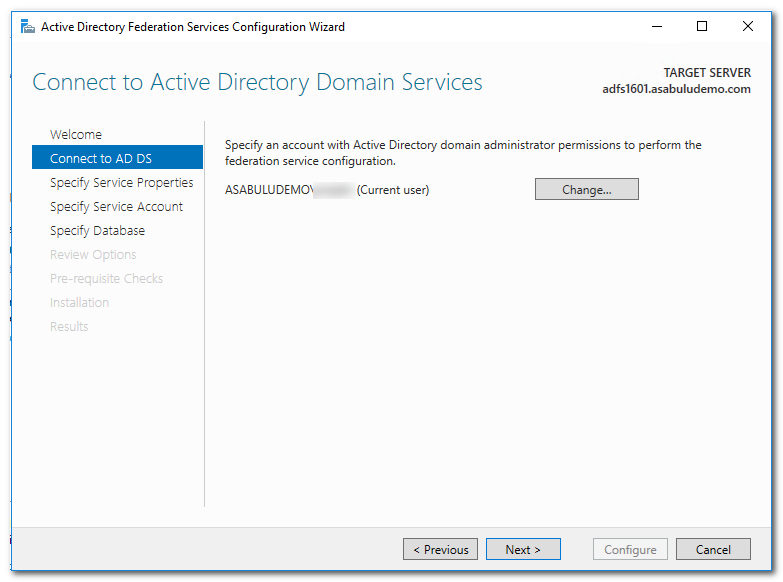
Task: Select the Installation step
Action: [79, 302]
